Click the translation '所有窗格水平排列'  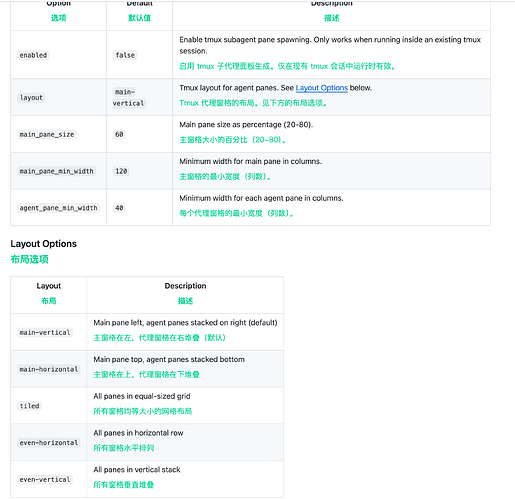pyautogui.click(x=123, y=448)
